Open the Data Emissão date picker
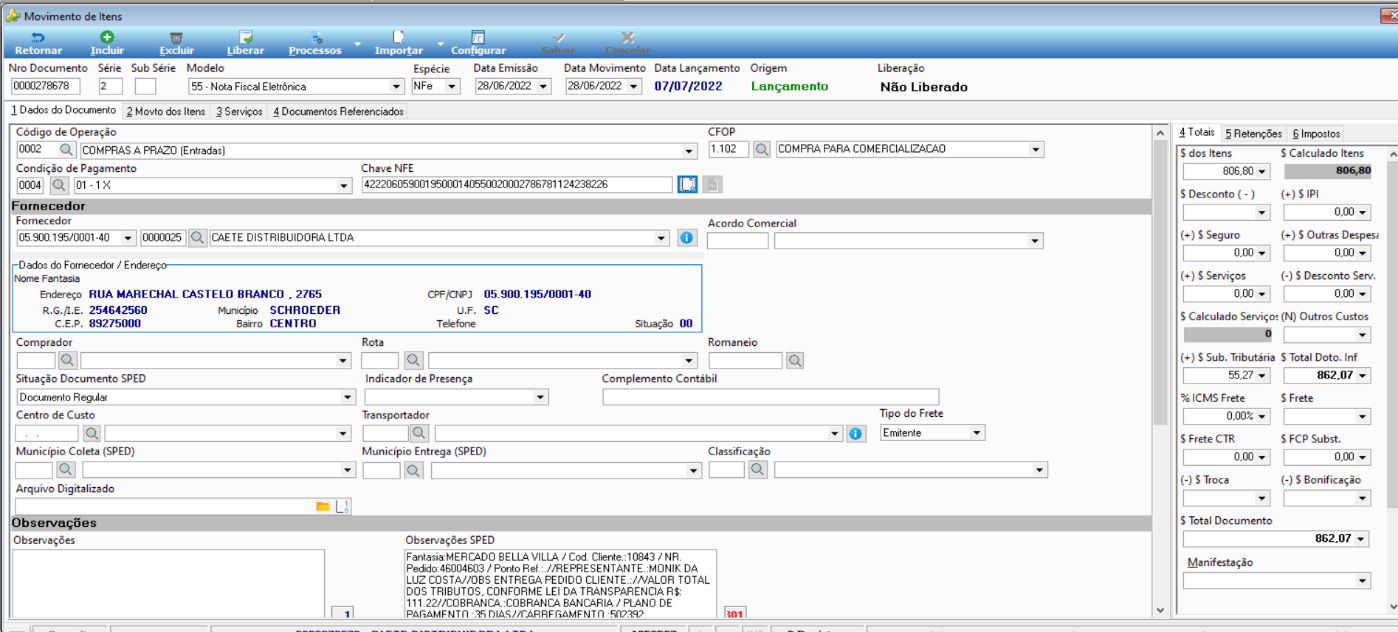 coord(543,87)
